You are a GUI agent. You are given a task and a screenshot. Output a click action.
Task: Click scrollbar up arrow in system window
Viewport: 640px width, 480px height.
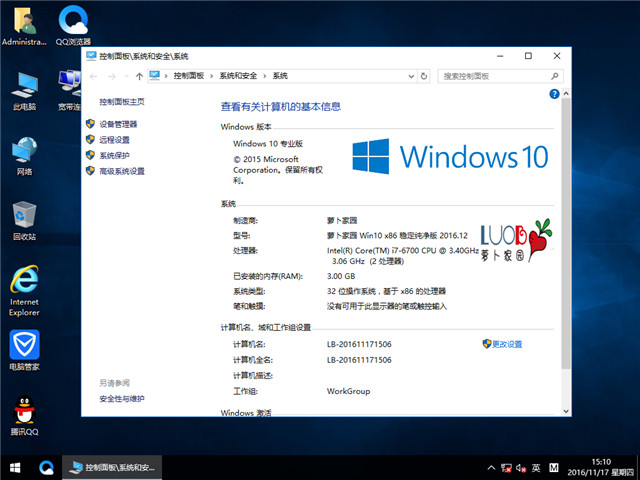[566, 93]
